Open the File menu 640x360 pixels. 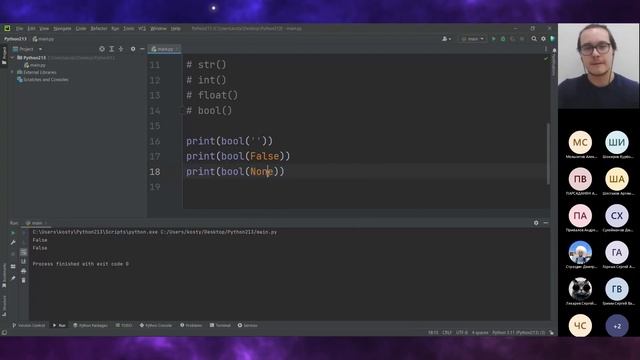[19, 29]
